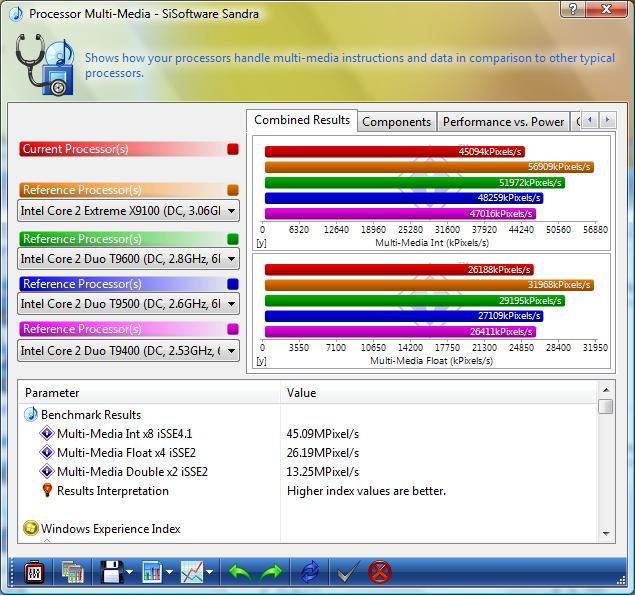Click the help question mark button
The width and height of the screenshot is (635, 596).
(573, 9)
